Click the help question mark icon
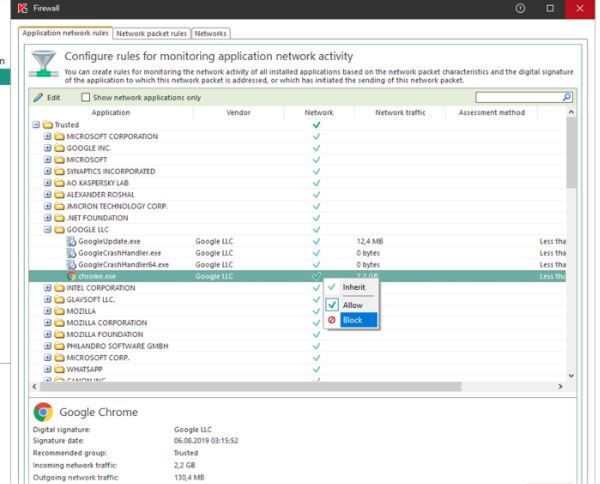This screenshot has width=600, height=484. pos(519,9)
